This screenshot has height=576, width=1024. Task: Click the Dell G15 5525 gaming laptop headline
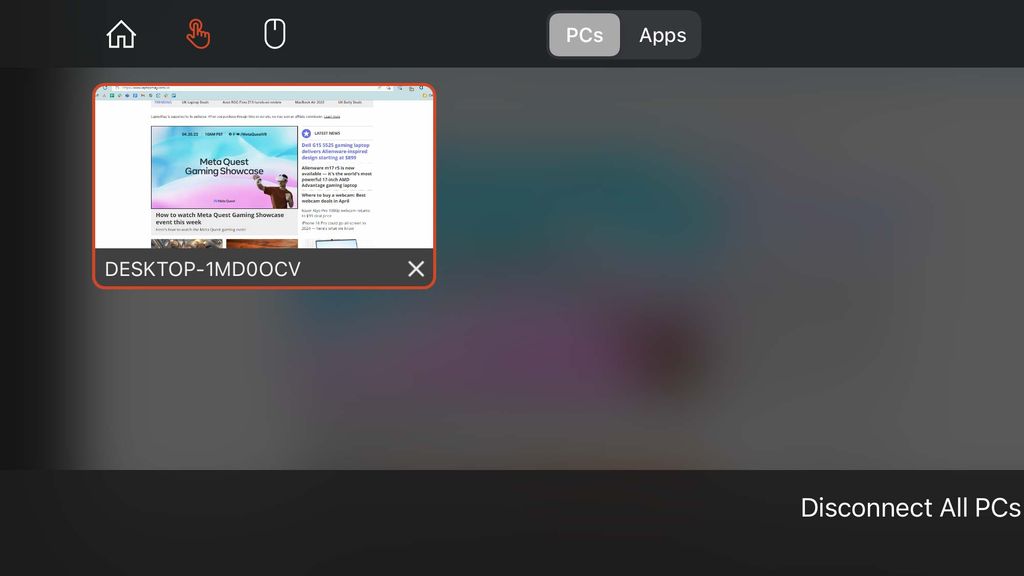[x=334, y=151]
